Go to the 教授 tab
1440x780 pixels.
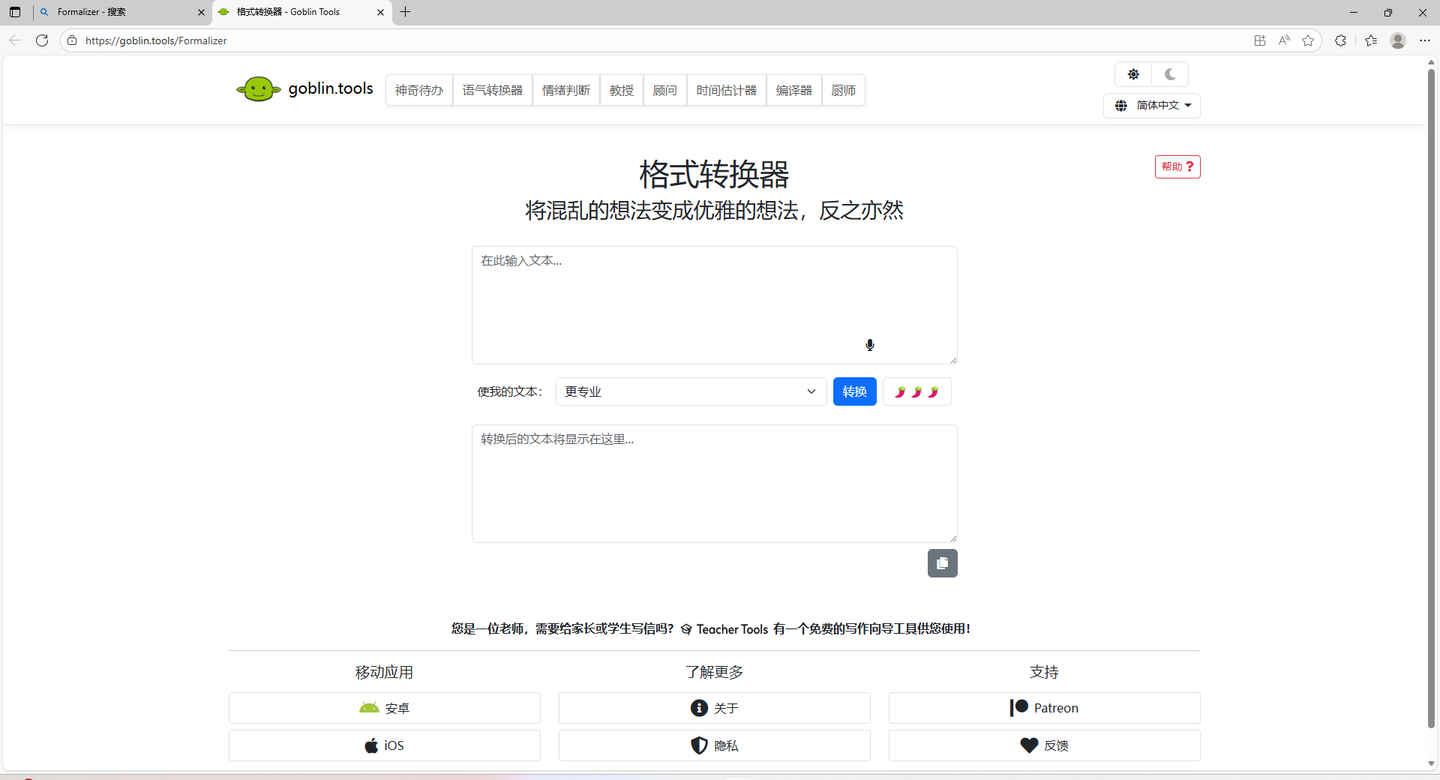(621, 90)
